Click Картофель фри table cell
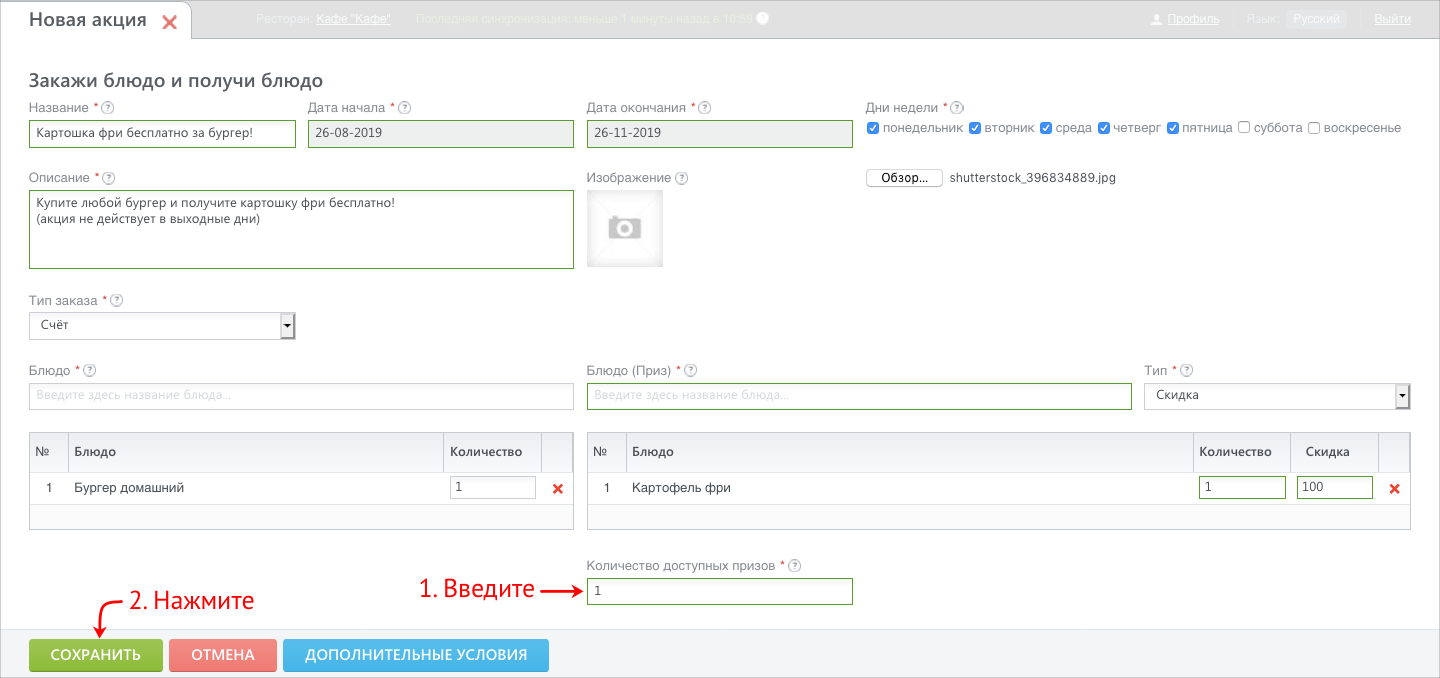Image resolution: width=1440 pixels, height=678 pixels. 908,488
